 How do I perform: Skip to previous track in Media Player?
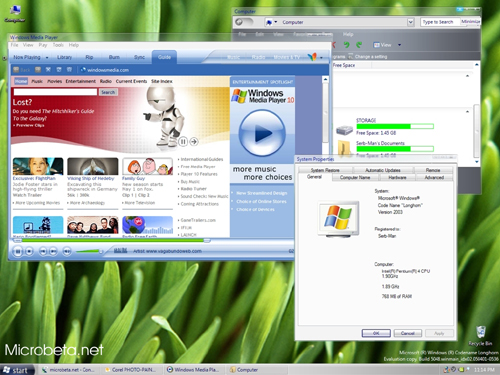coord(43,251)
